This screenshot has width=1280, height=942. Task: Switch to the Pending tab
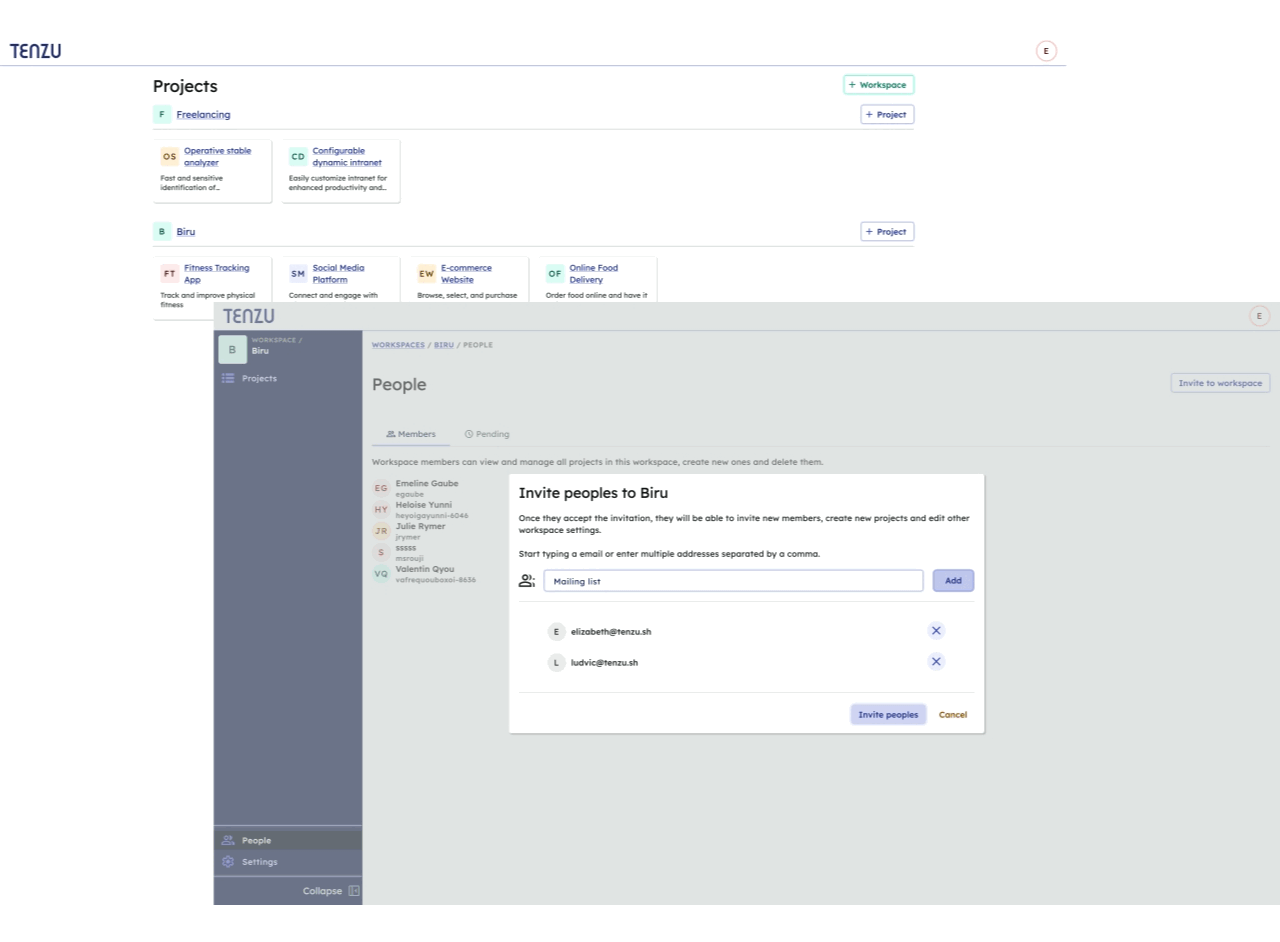pyautogui.click(x=487, y=434)
